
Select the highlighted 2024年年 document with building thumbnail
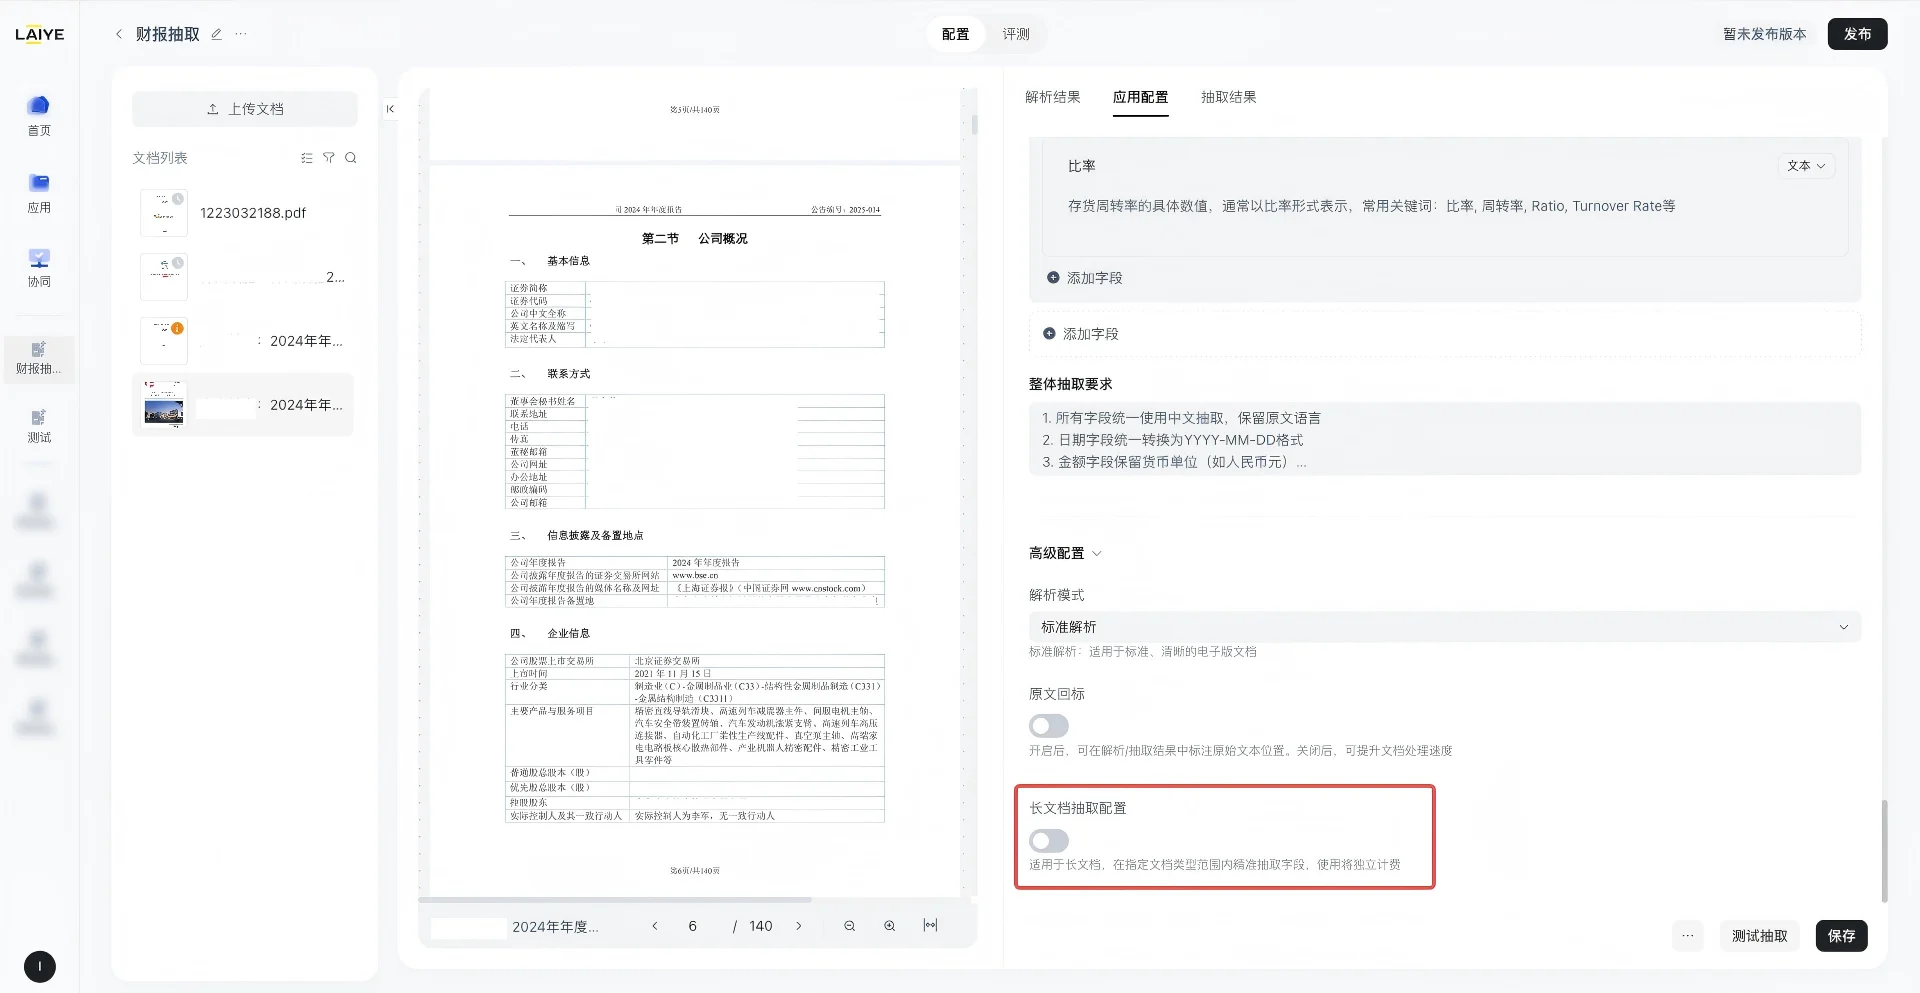coord(243,405)
